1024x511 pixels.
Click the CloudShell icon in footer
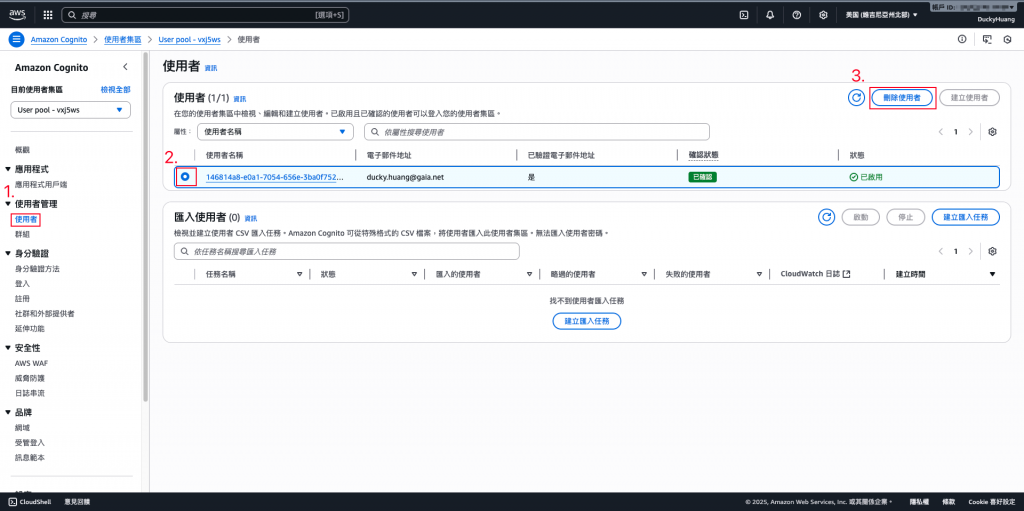(12, 502)
